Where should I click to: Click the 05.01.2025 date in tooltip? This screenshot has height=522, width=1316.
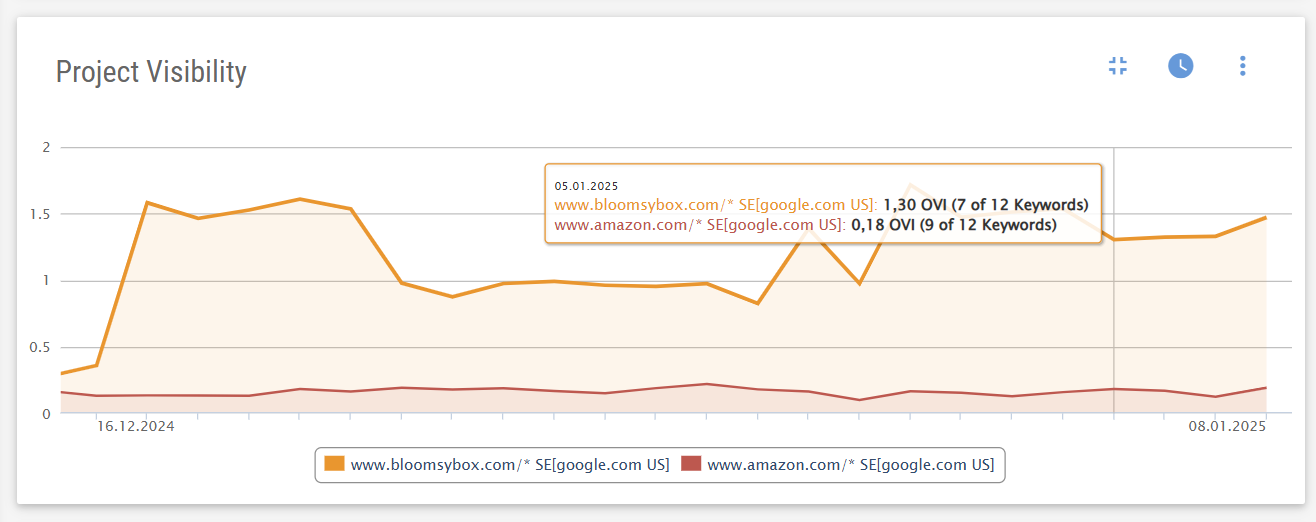587,186
